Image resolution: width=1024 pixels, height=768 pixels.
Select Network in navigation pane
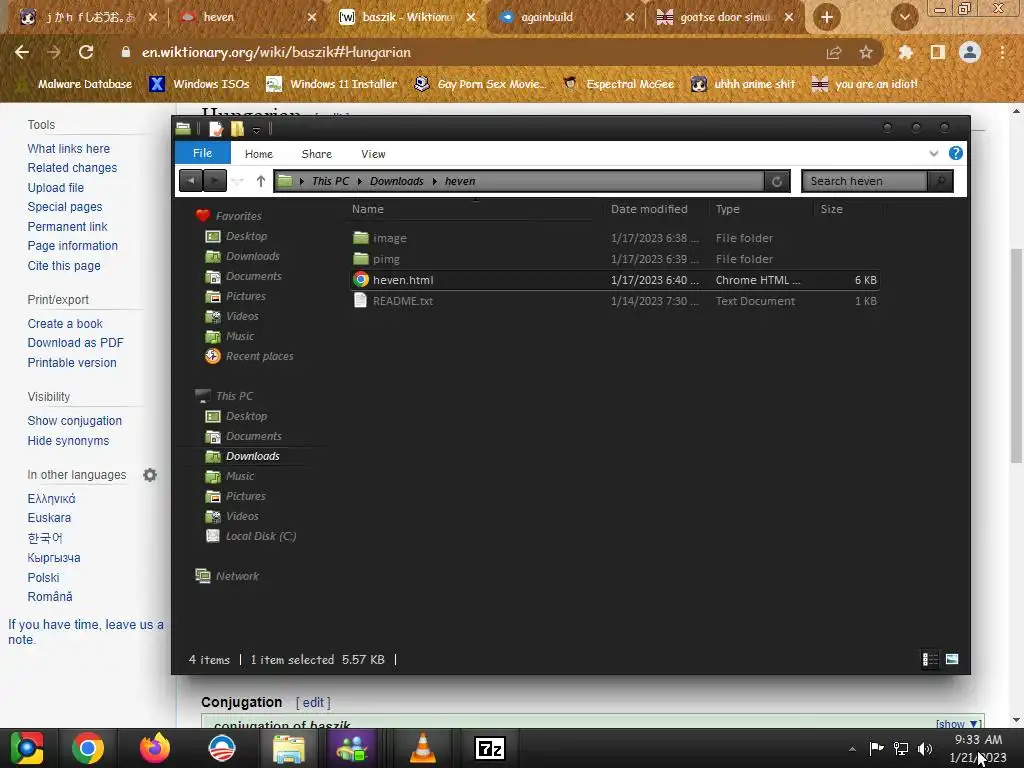[237, 576]
